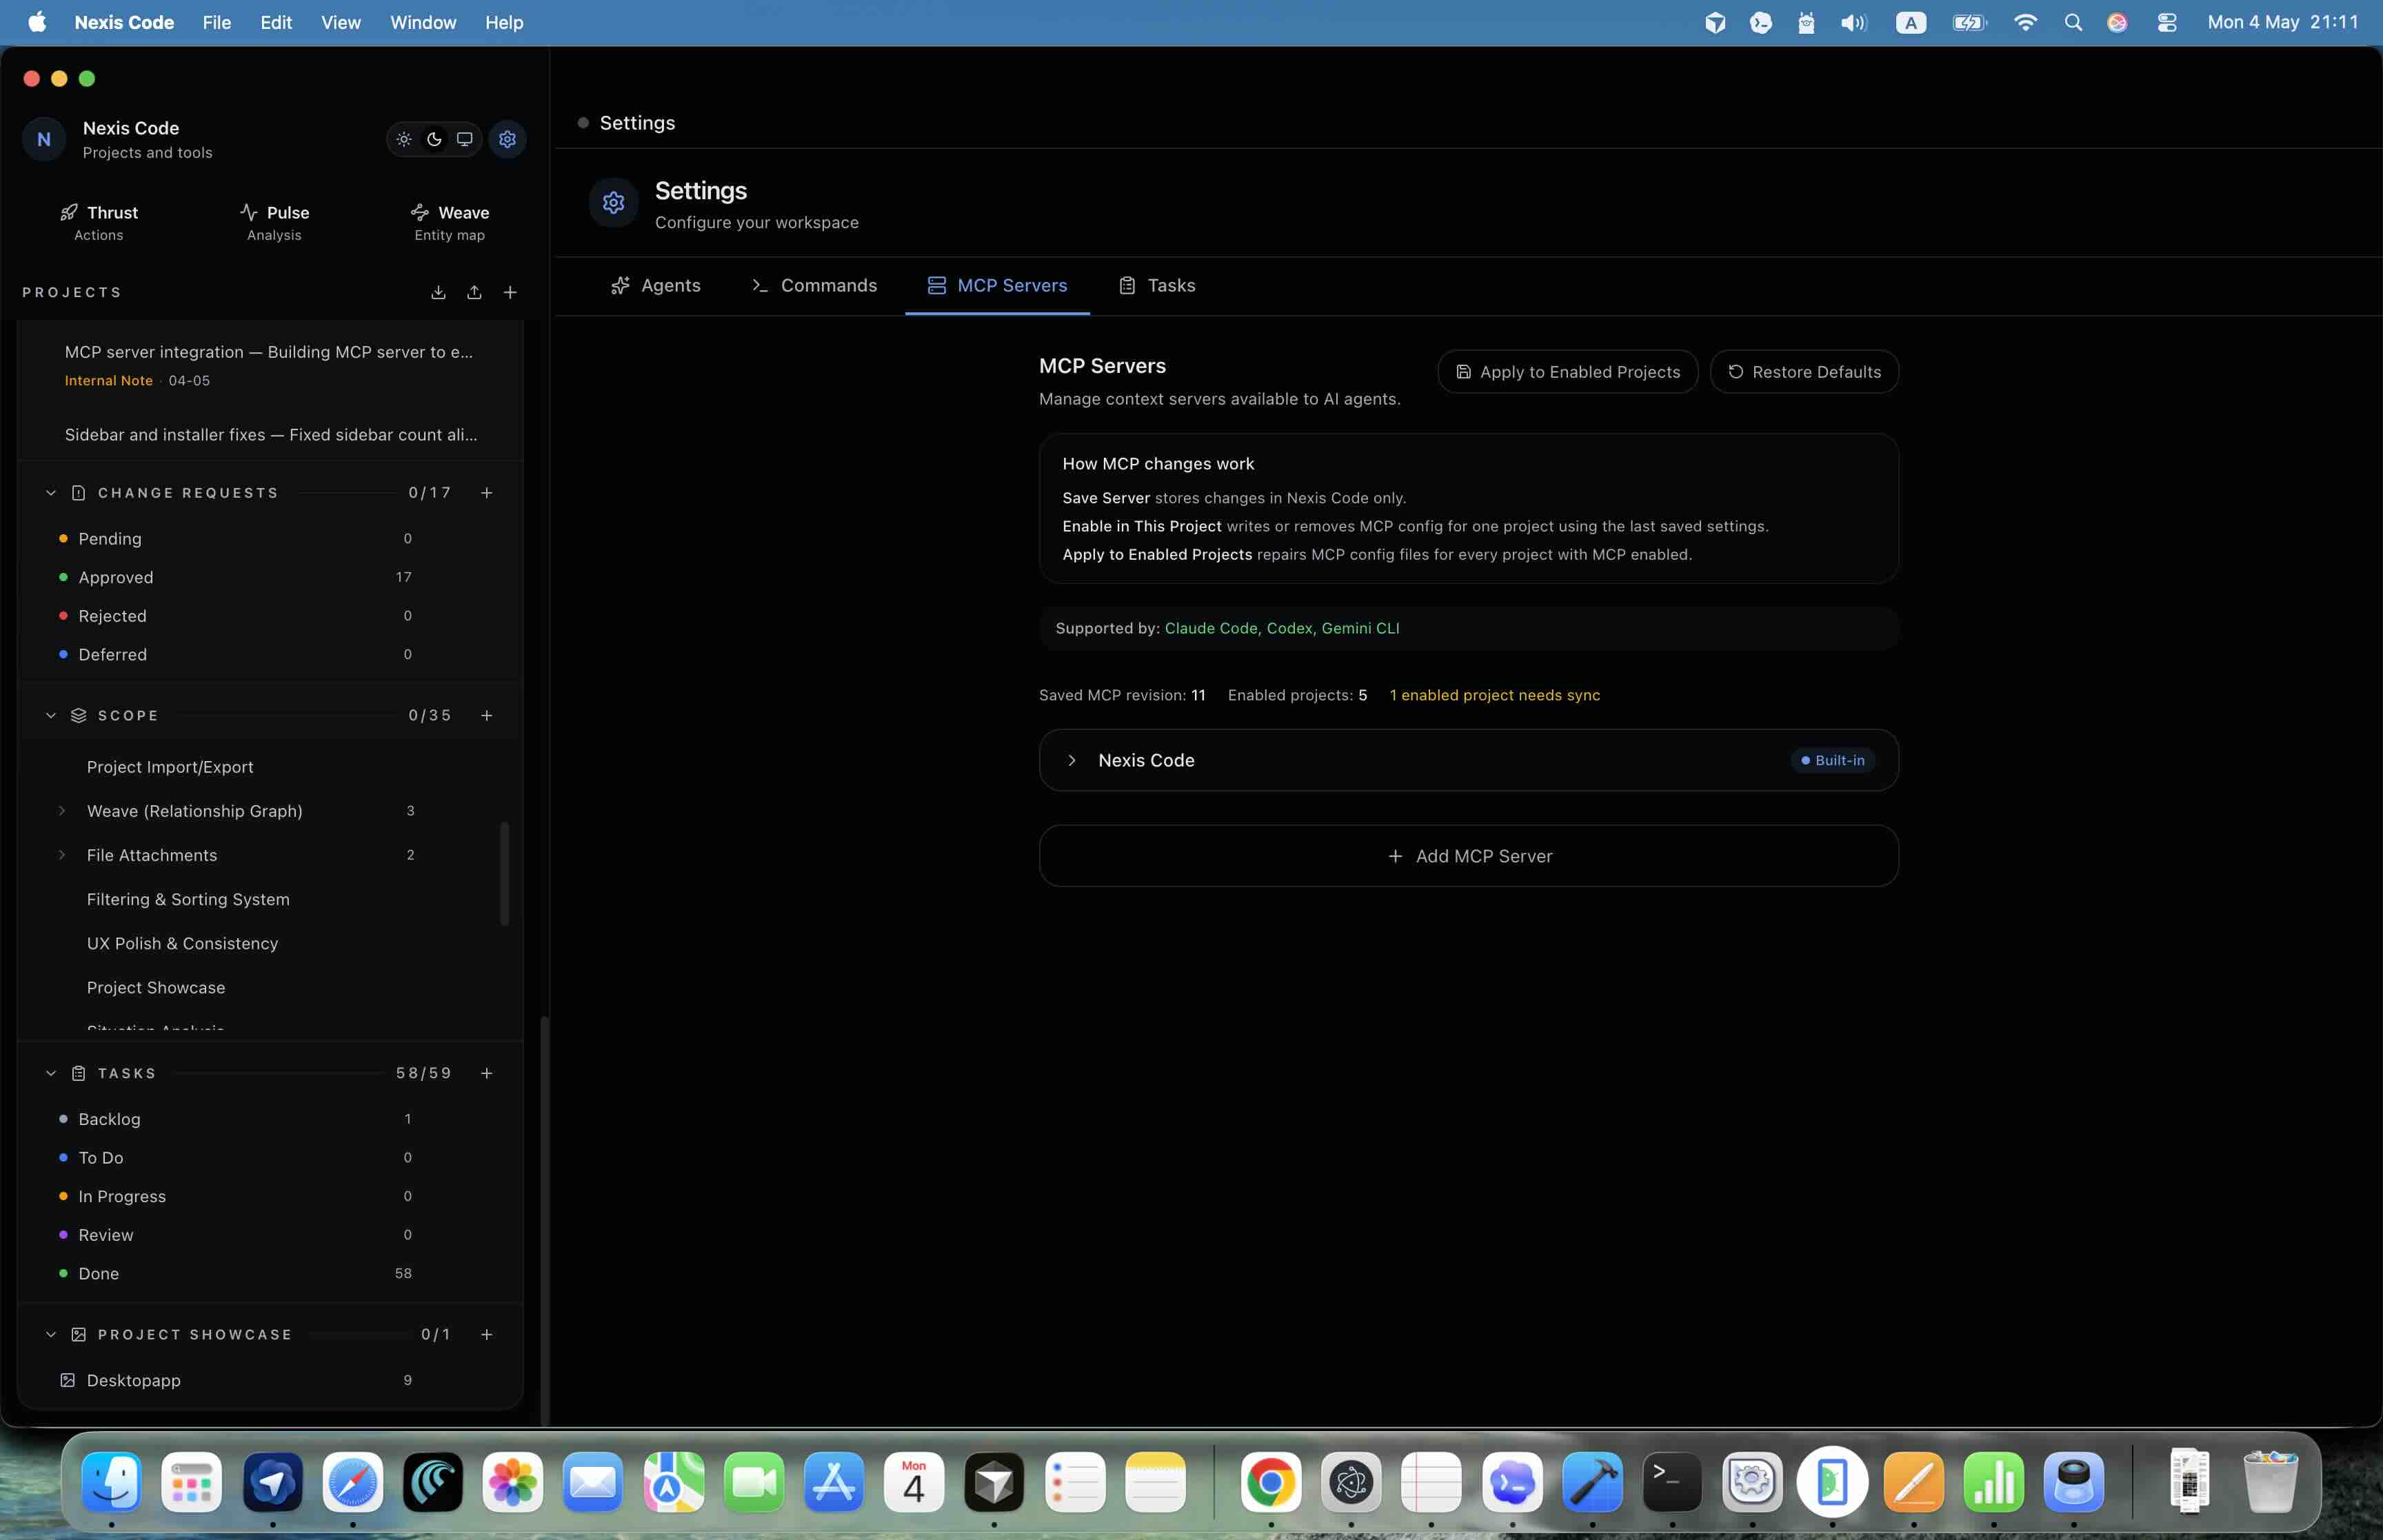Open the File menu
The height and width of the screenshot is (1540, 2383).
coord(217,23)
